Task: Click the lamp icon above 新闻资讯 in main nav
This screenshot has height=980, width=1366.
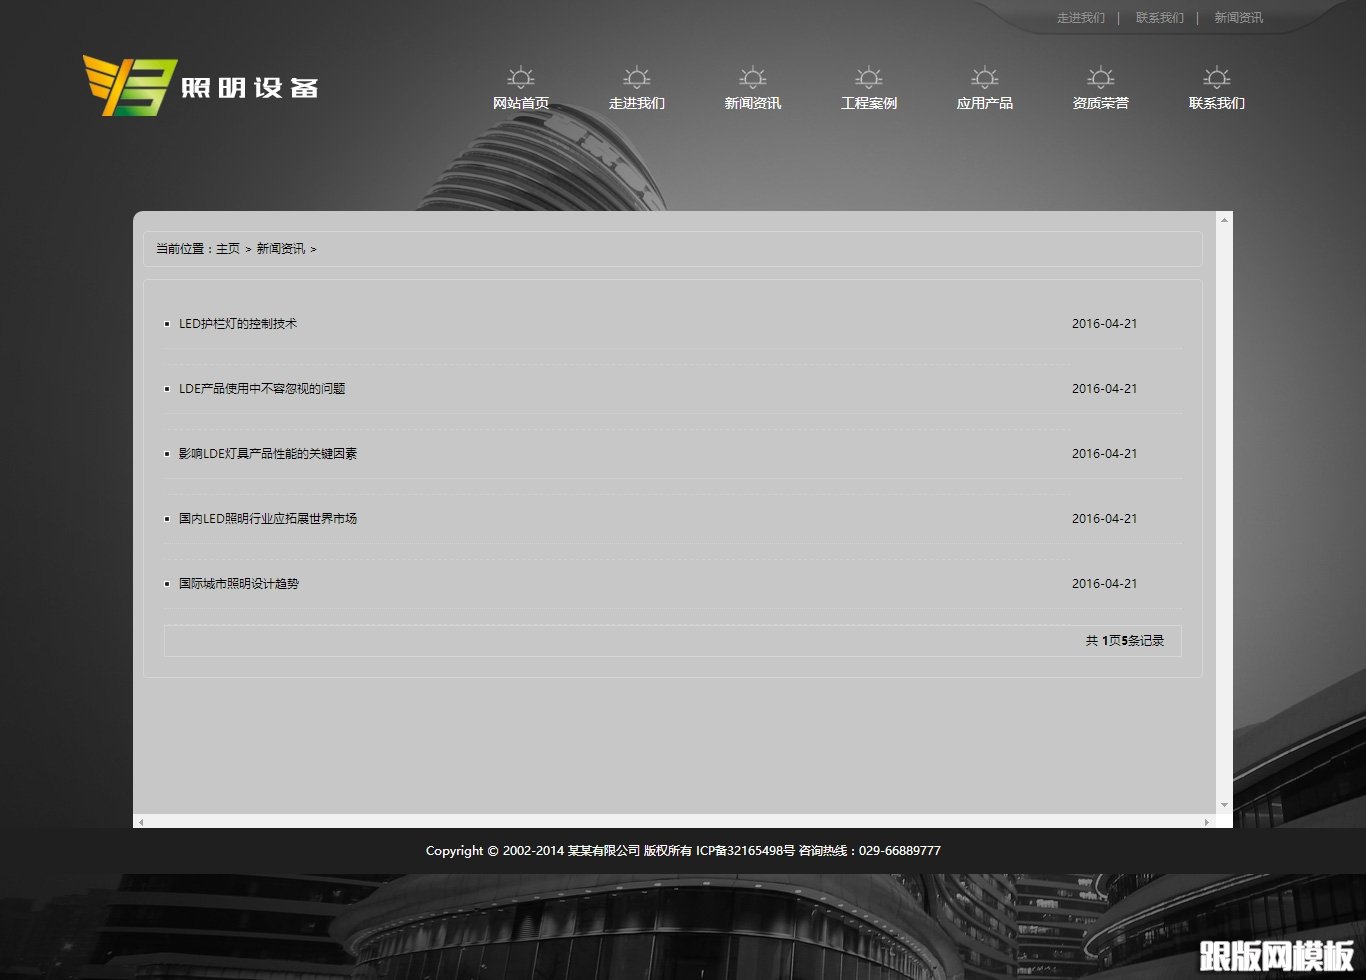Action: click(x=753, y=77)
